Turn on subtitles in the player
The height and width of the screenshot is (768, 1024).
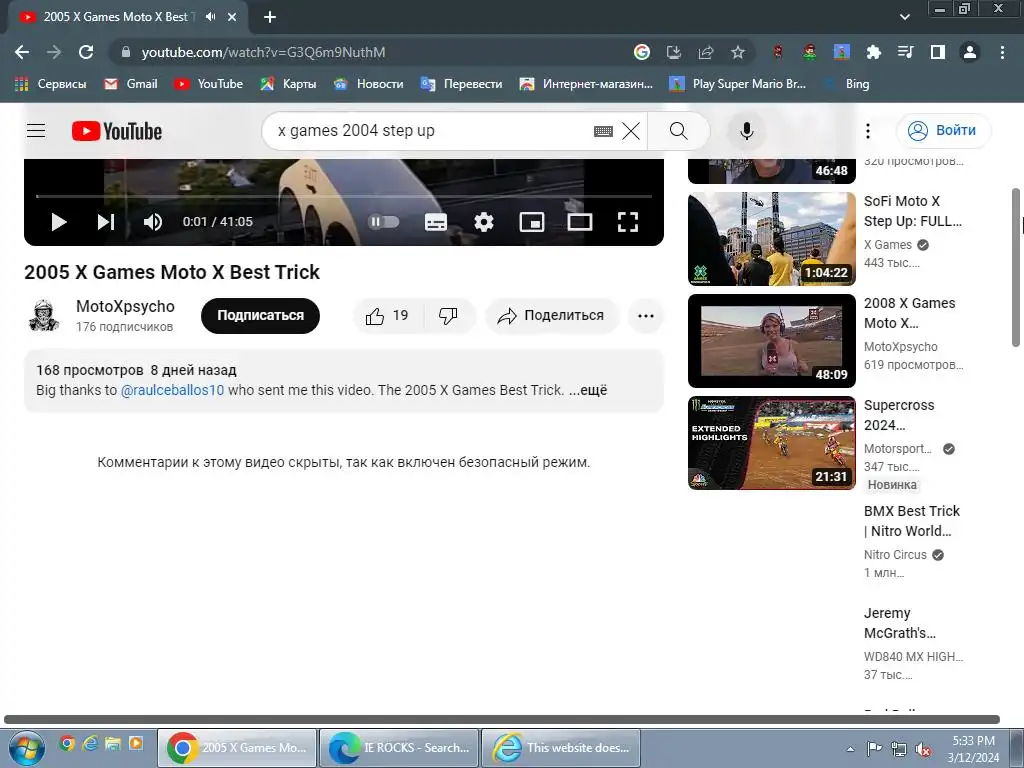(x=436, y=222)
